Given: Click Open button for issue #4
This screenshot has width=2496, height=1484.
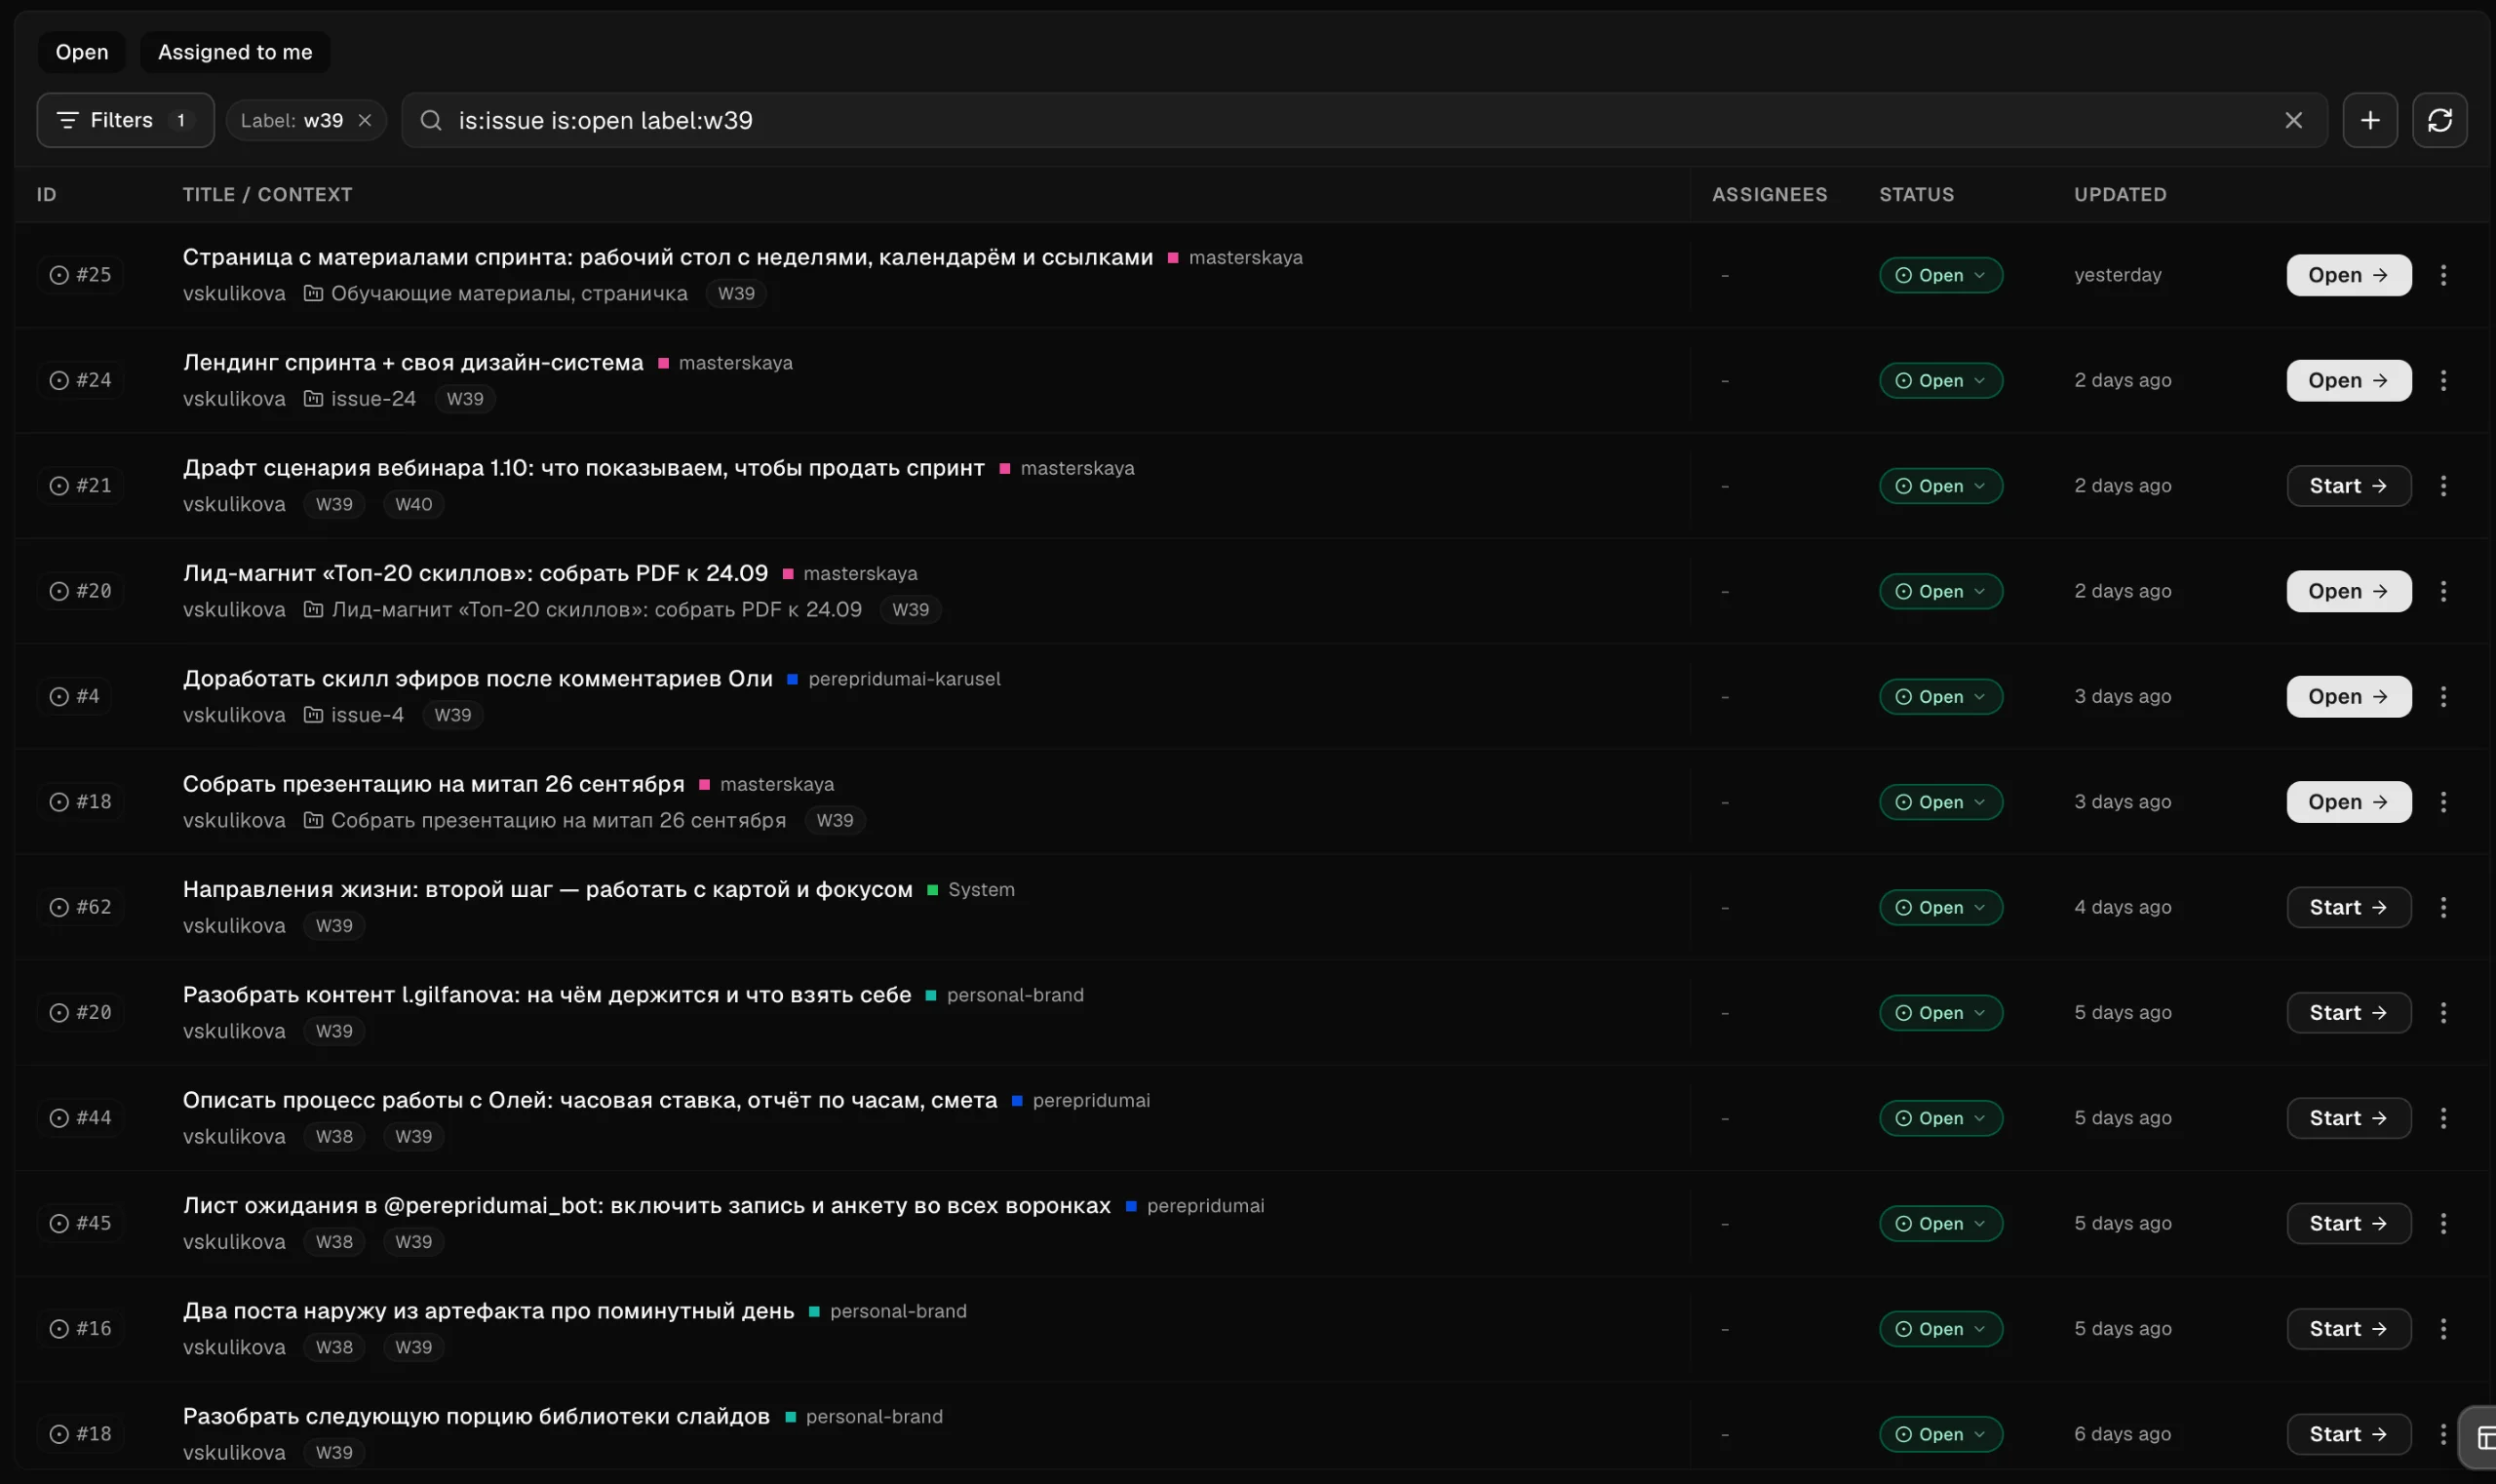Looking at the screenshot, I should [2348, 696].
